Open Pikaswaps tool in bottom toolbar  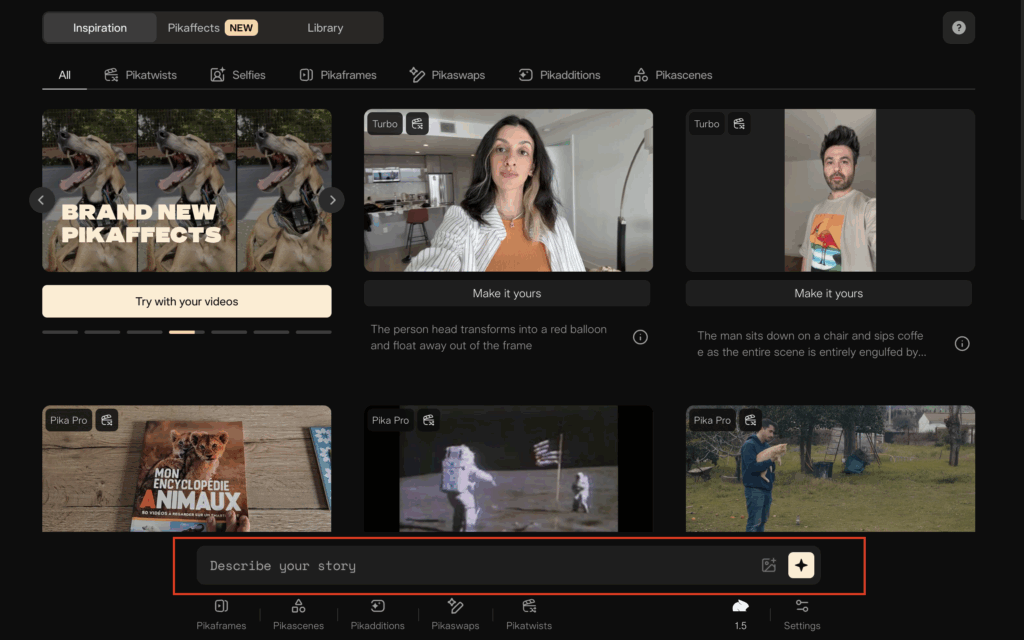point(455,614)
